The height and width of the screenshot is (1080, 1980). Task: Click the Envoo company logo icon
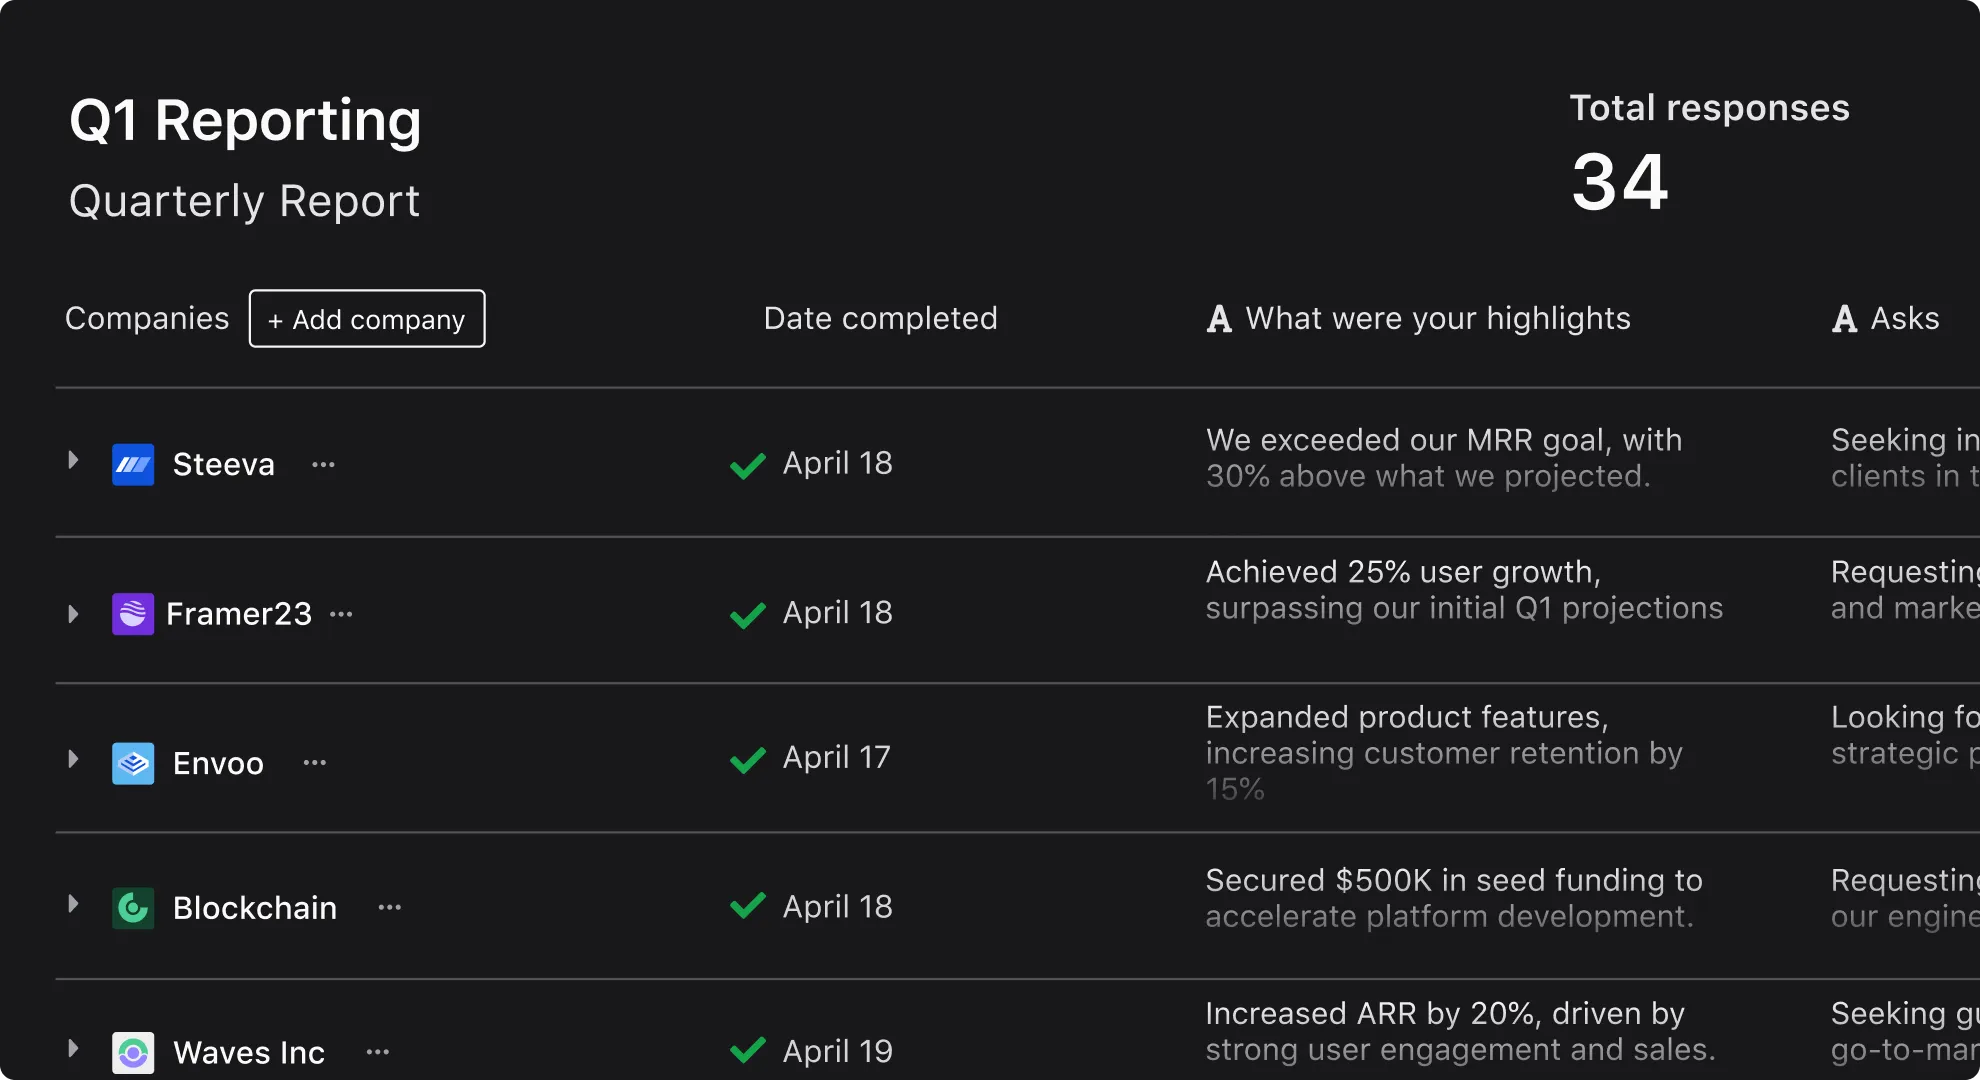click(x=133, y=762)
